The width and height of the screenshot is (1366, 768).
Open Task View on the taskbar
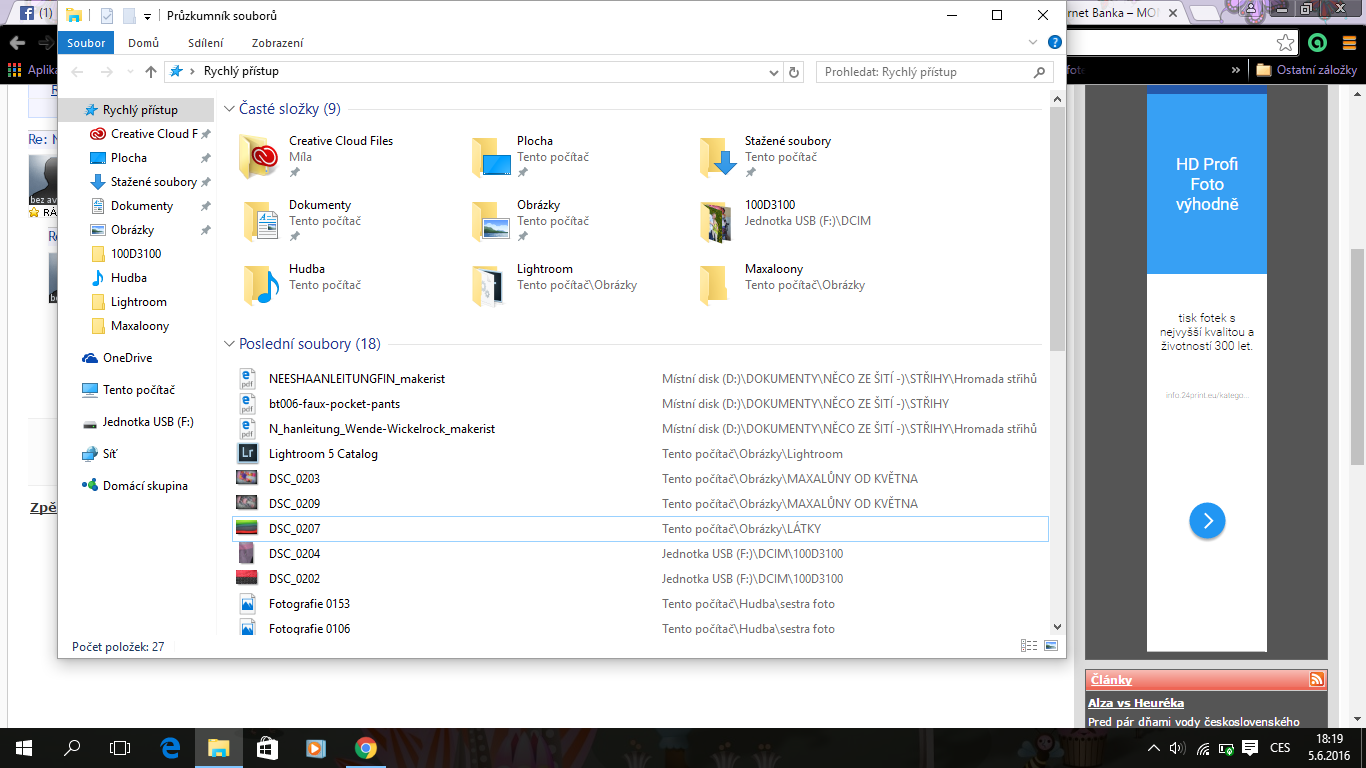coord(120,747)
